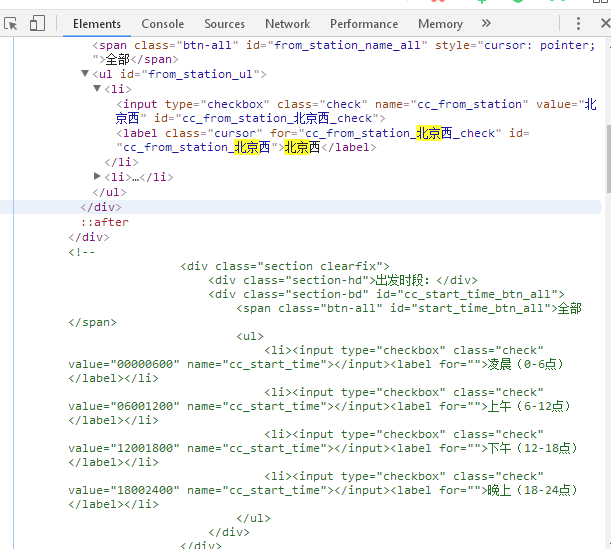611x549 pixels.
Task: Switch to the Elements tab
Action: pos(97,24)
